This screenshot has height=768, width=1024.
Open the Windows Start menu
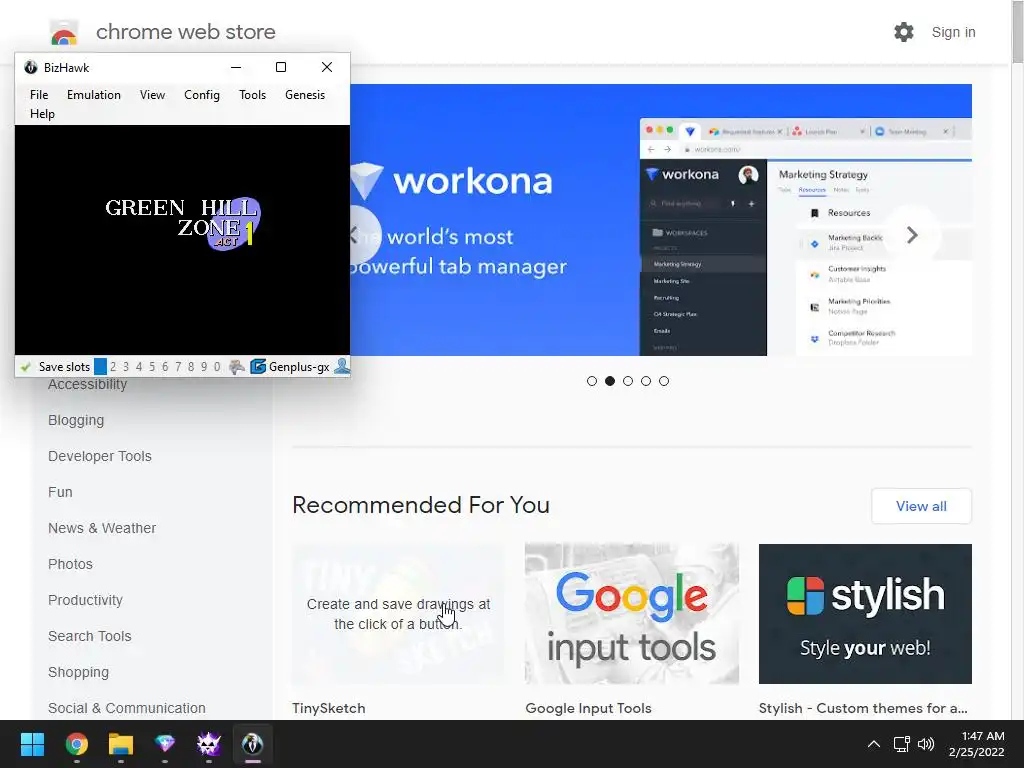tap(32, 744)
